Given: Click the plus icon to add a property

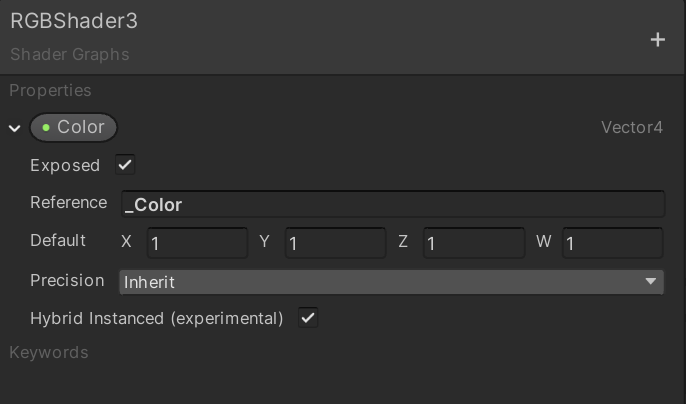Looking at the screenshot, I should (657, 40).
